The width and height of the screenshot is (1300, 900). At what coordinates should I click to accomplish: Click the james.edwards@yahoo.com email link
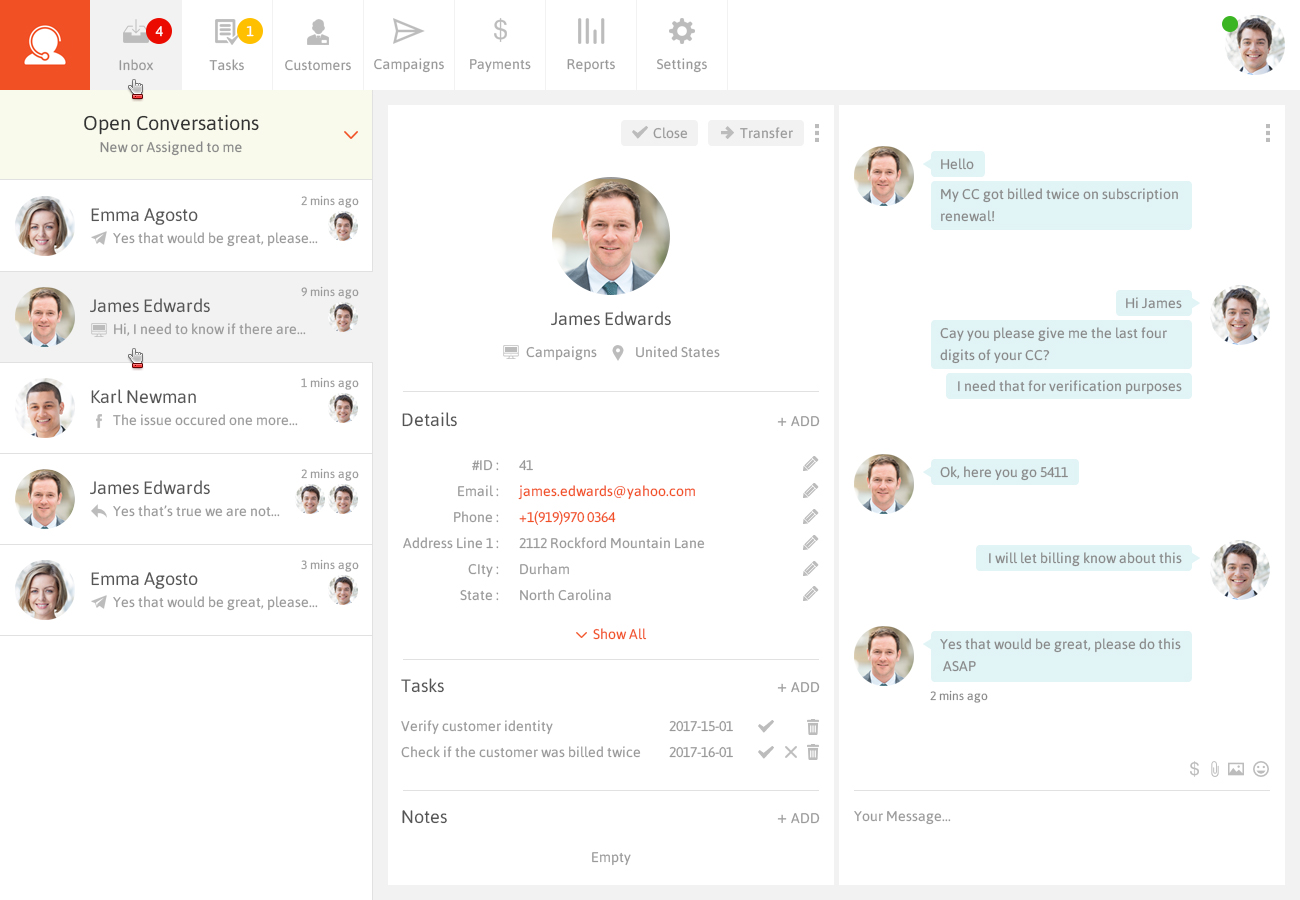coord(607,491)
